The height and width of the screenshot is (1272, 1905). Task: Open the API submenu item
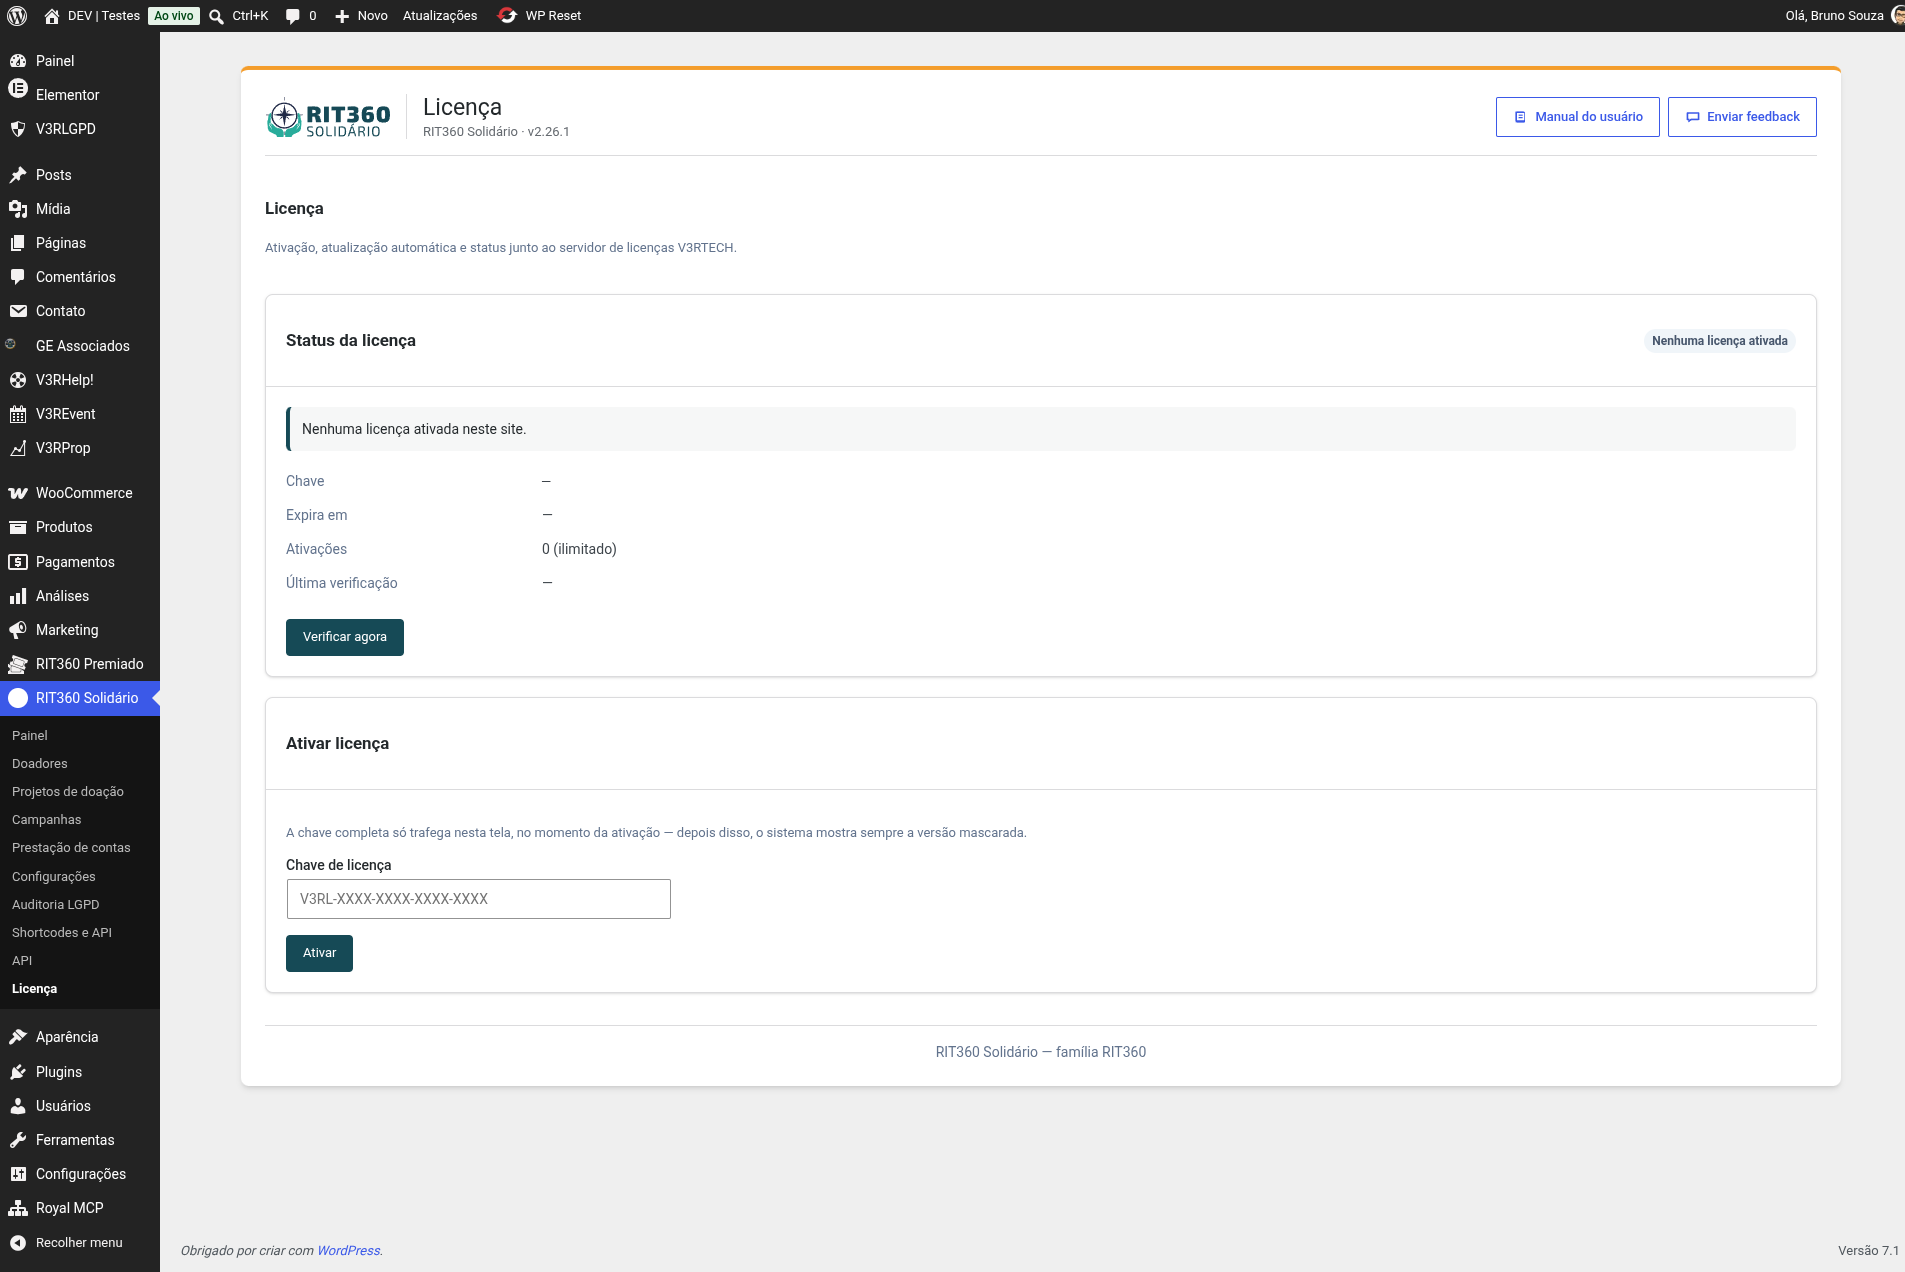[x=22, y=961]
